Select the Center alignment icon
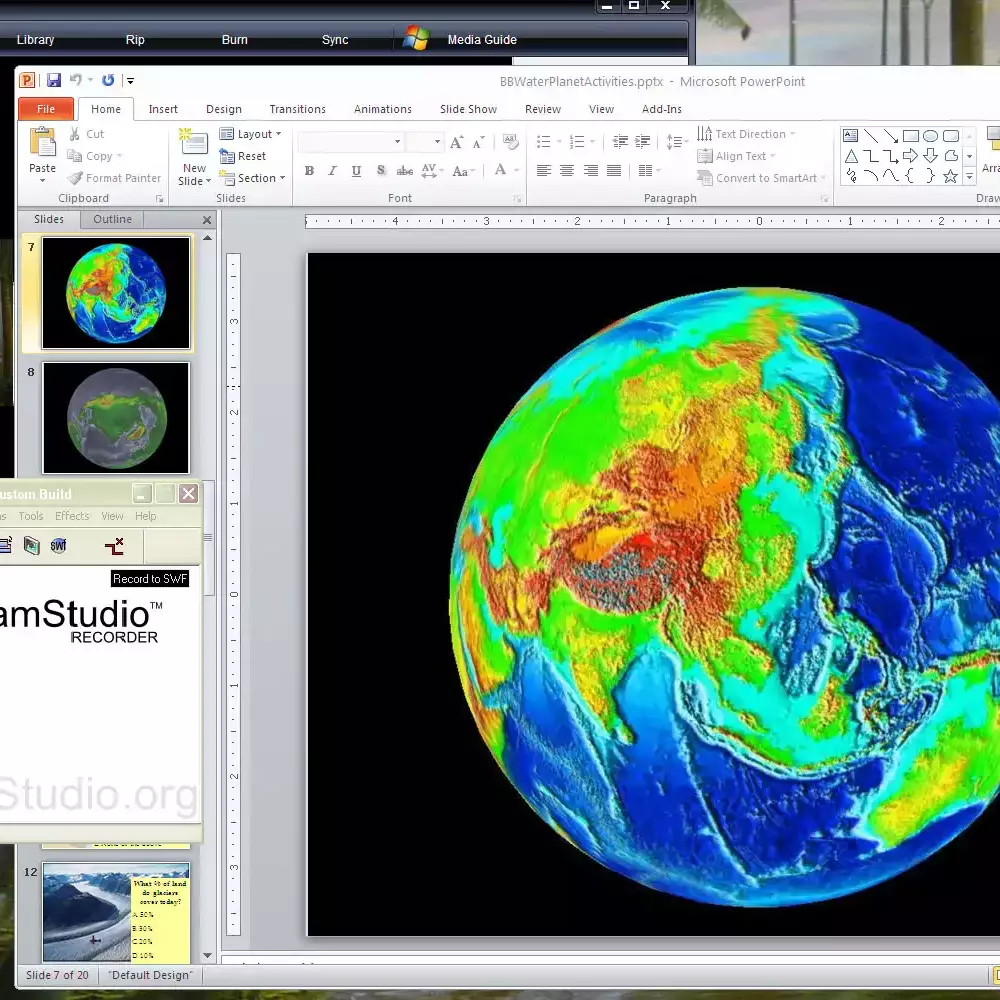Image resolution: width=1000 pixels, height=1000 pixels. click(566, 170)
